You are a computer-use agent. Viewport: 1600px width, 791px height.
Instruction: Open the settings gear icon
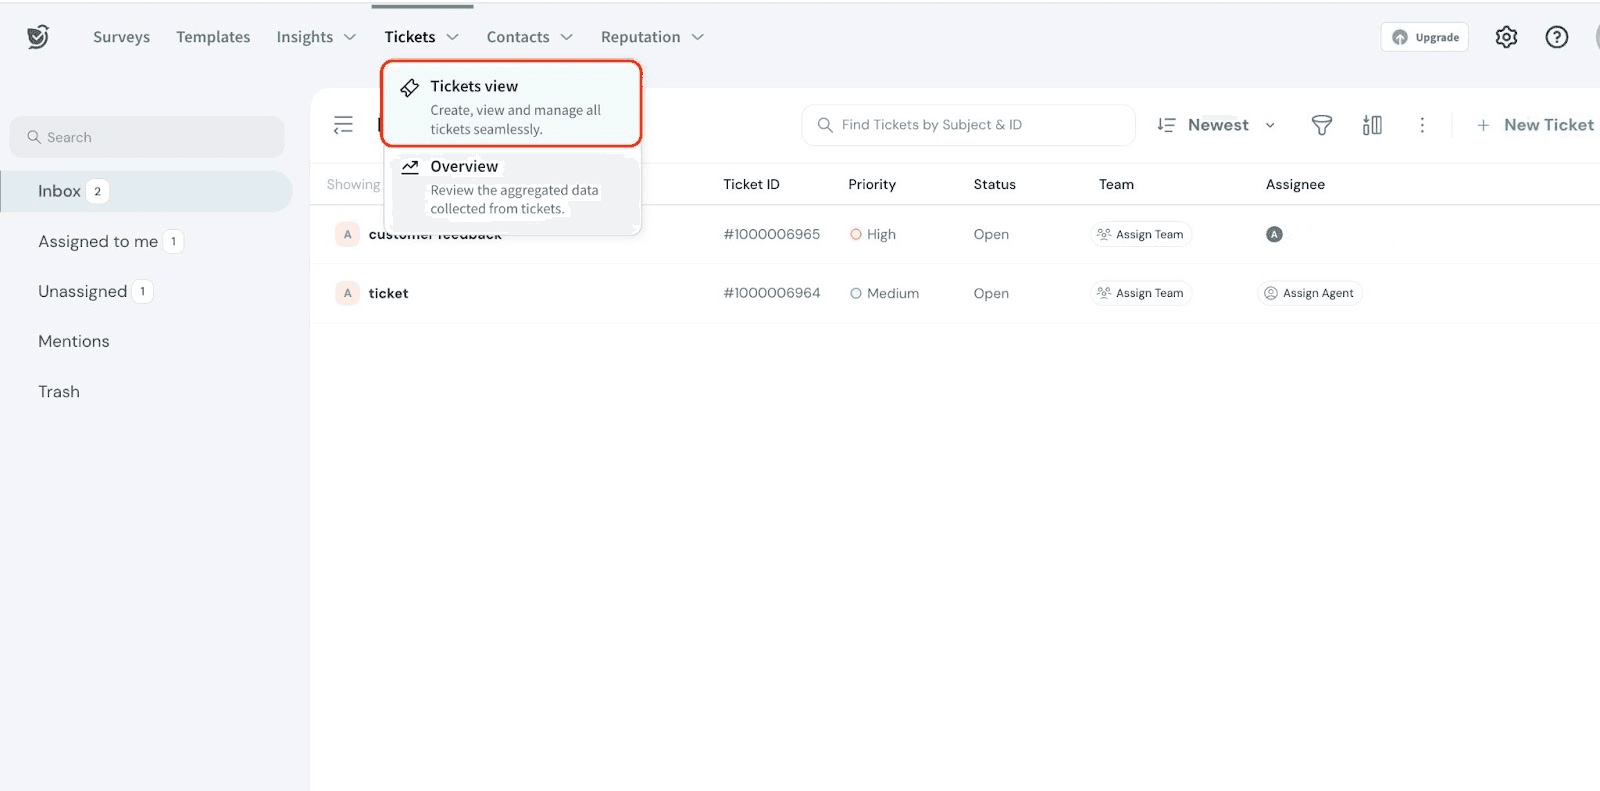pyautogui.click(x=1506, y=37)
